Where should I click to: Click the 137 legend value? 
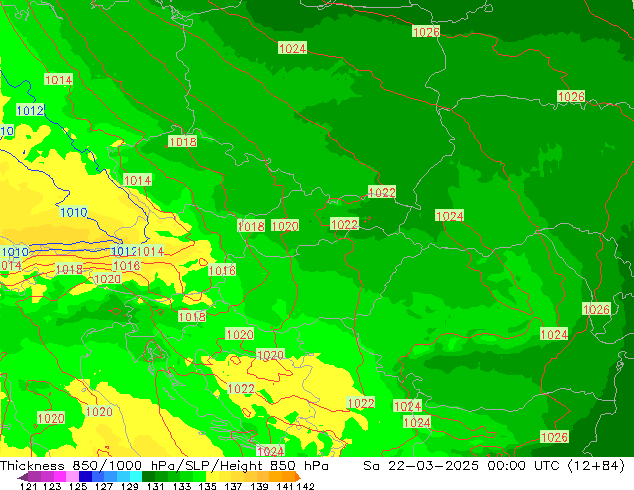point(233,486)
